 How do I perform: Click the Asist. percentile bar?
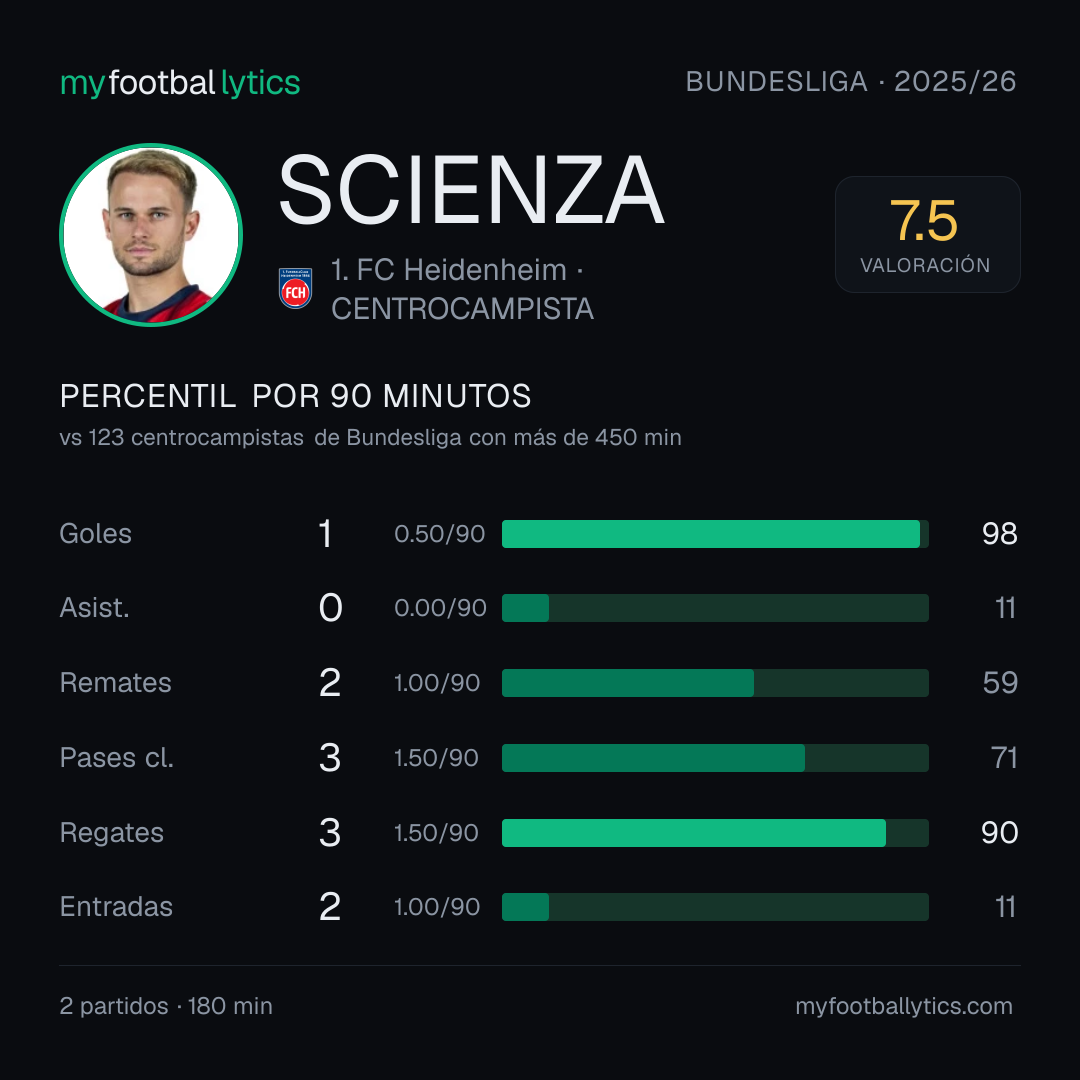tap(715, 608)
